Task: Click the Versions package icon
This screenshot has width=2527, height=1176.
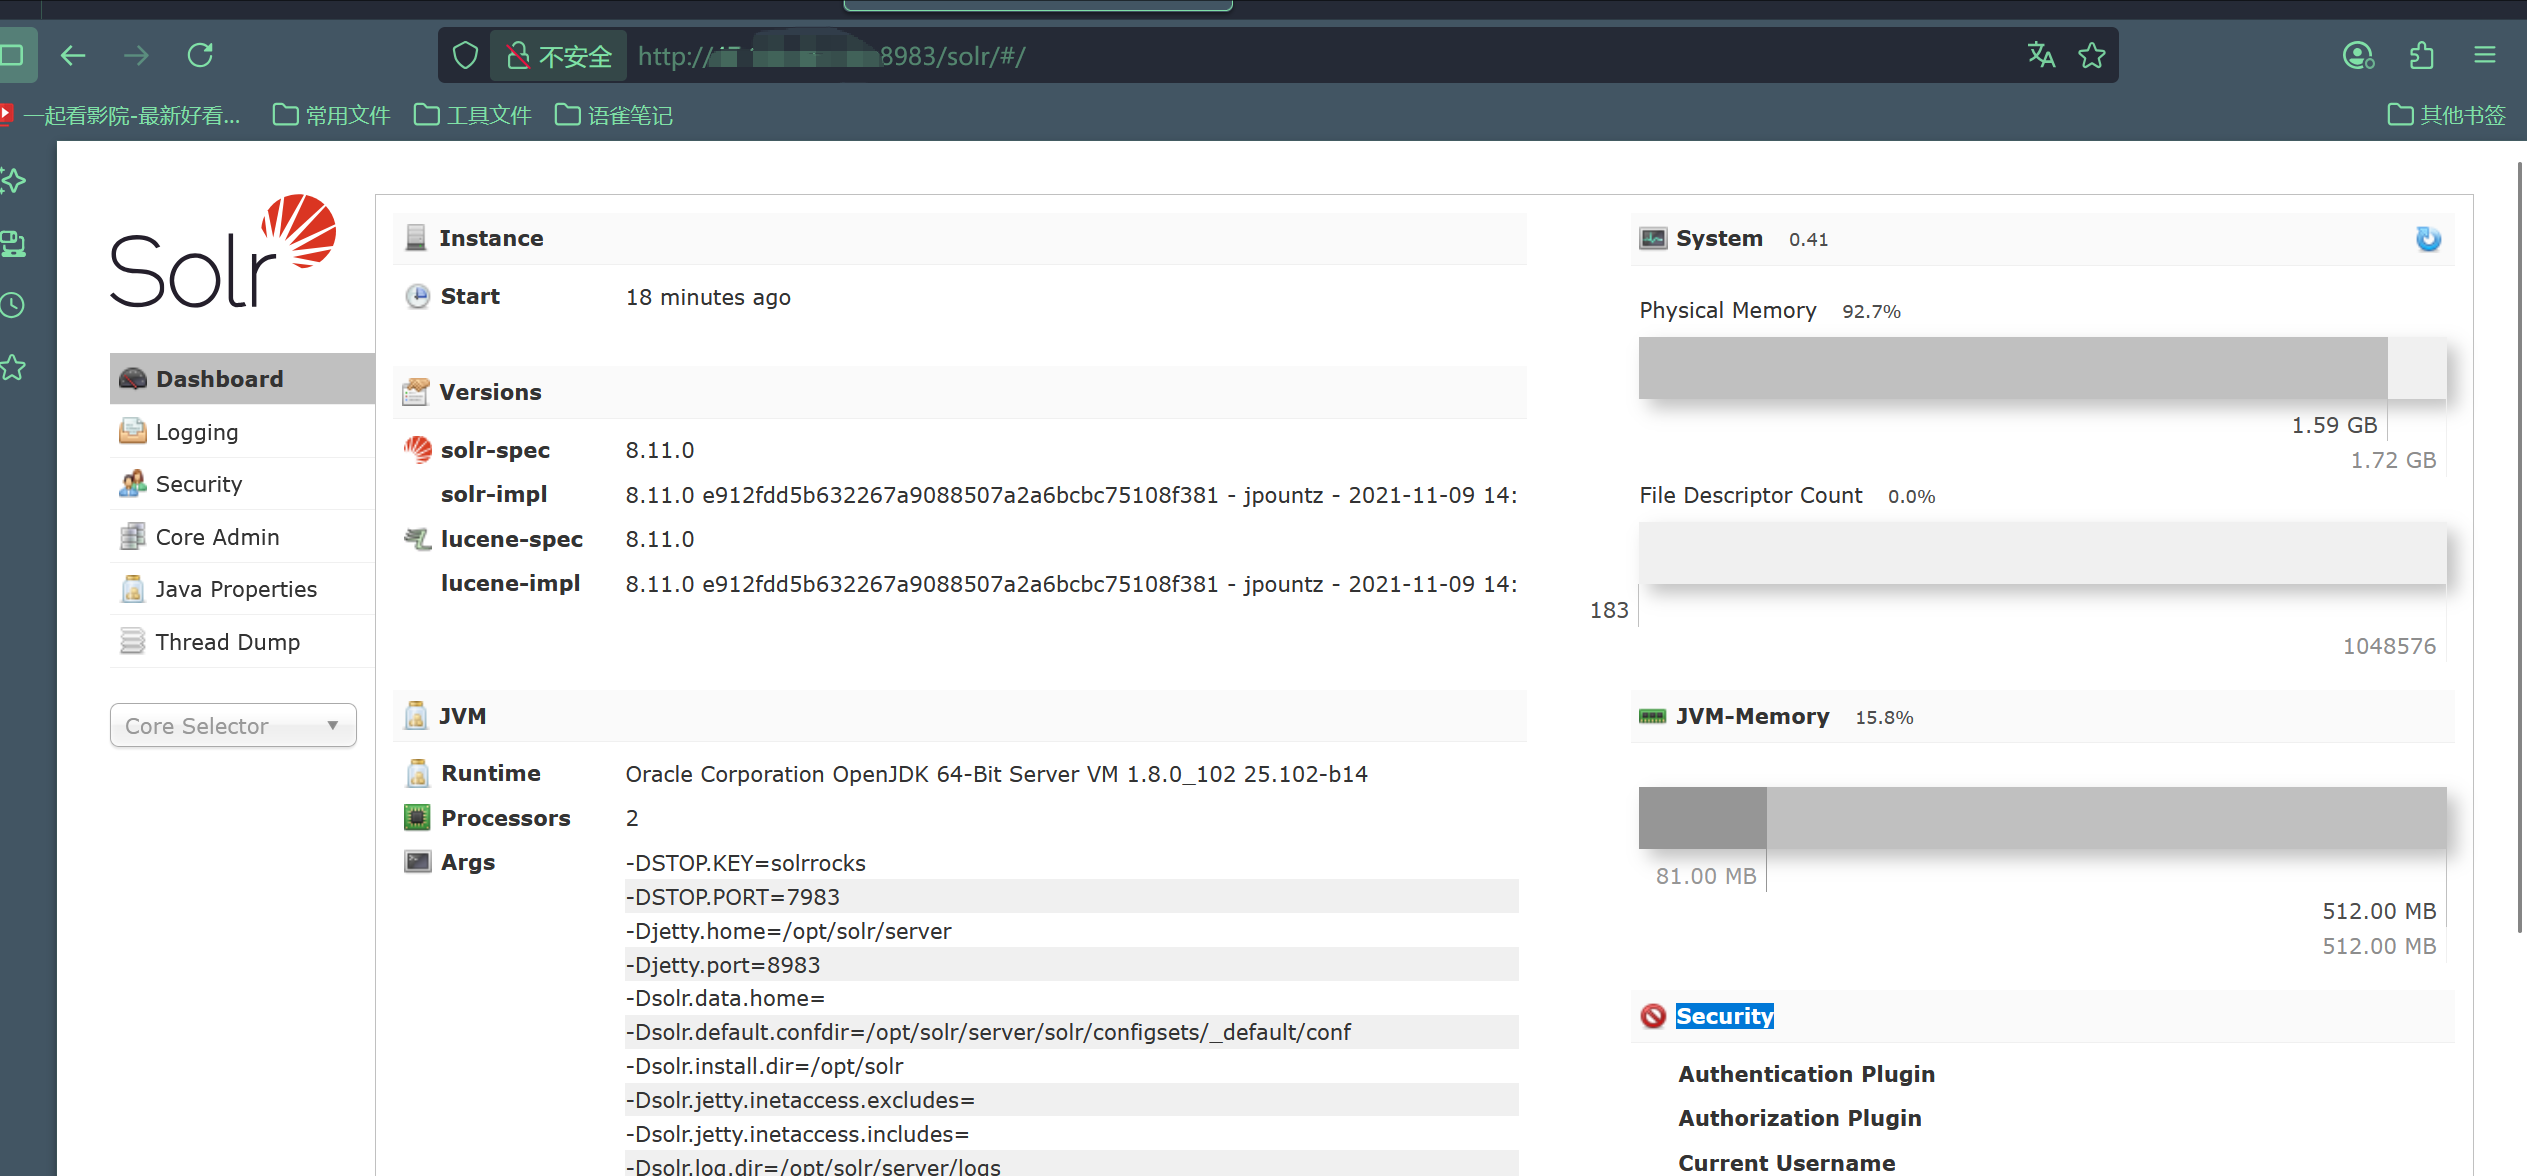Action: tap(416, 392)
